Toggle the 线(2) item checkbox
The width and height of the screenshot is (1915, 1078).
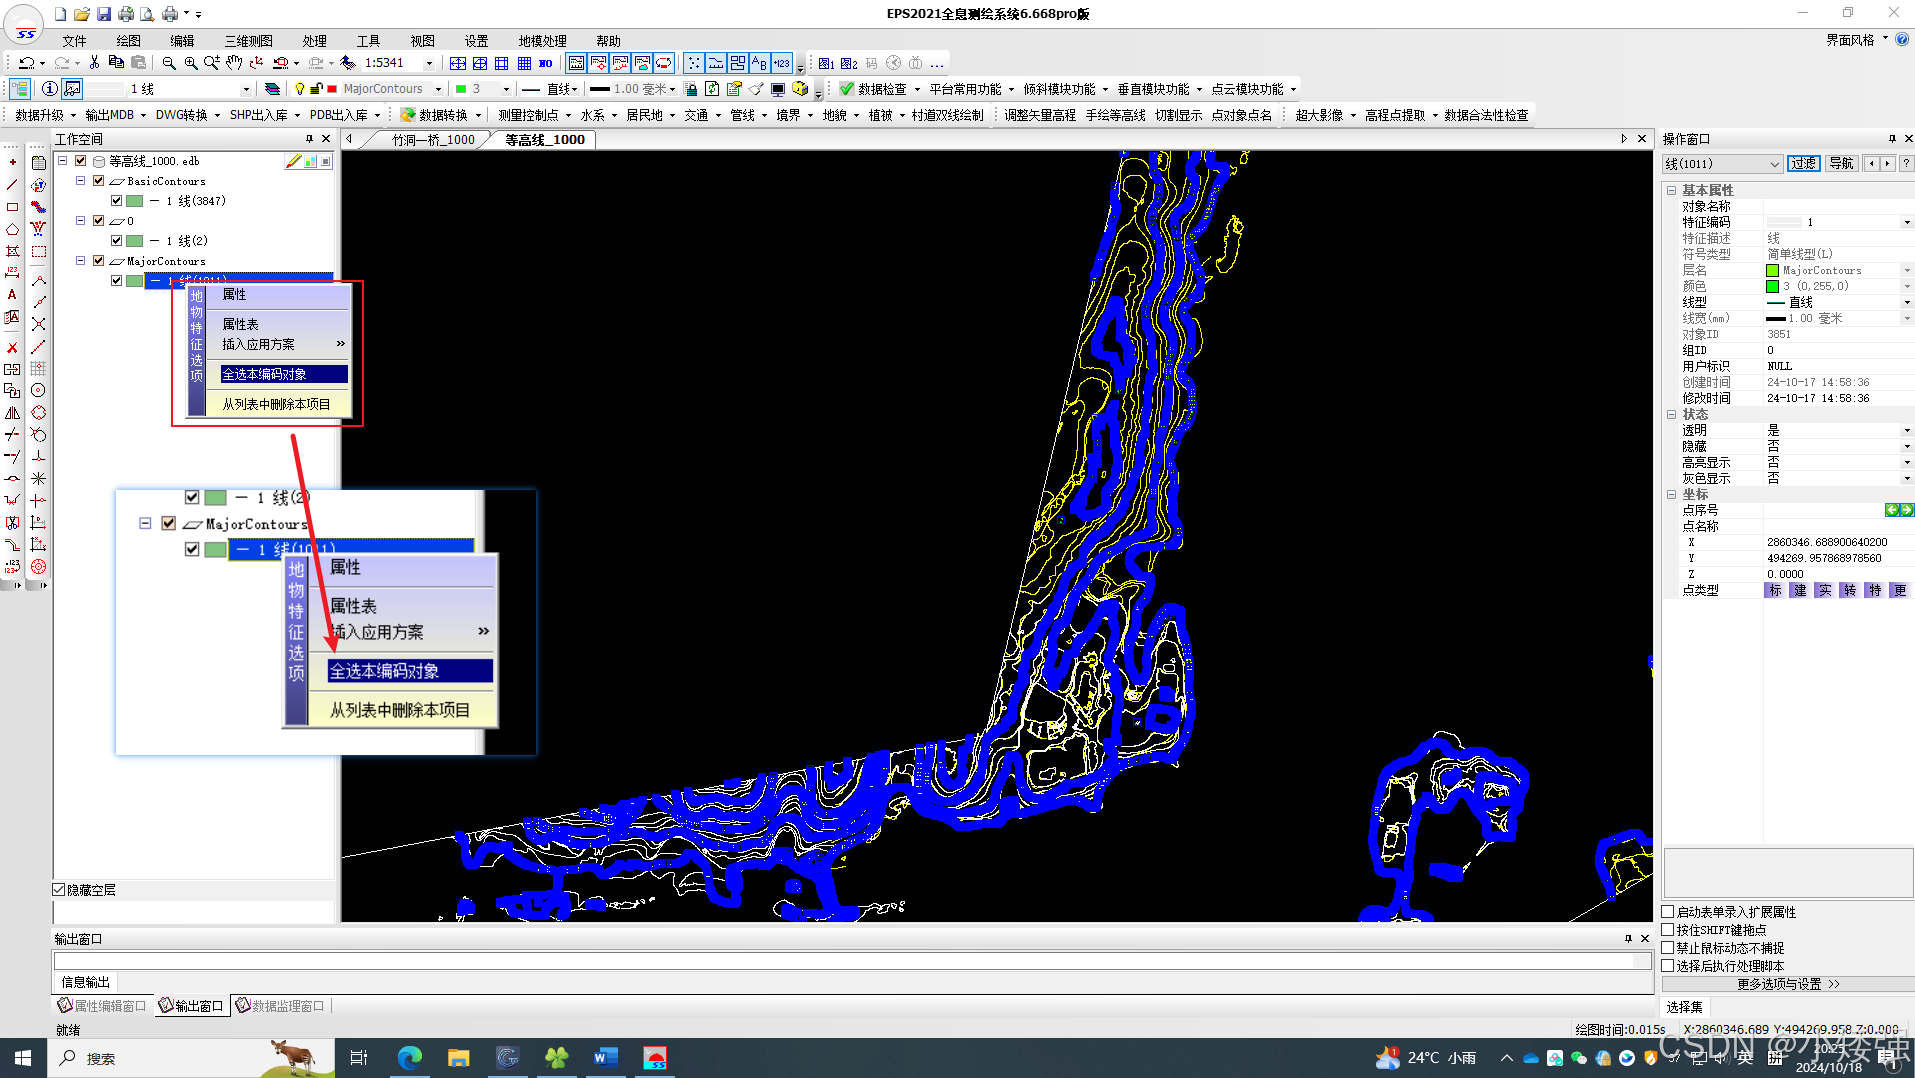(116, 241)
